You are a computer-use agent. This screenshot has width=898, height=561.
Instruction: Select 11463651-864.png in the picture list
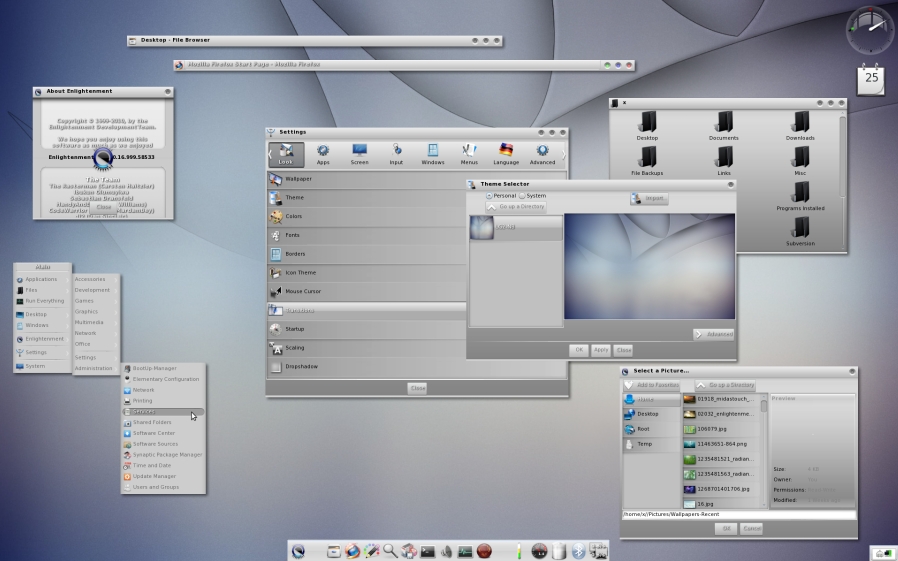(722, 444)
